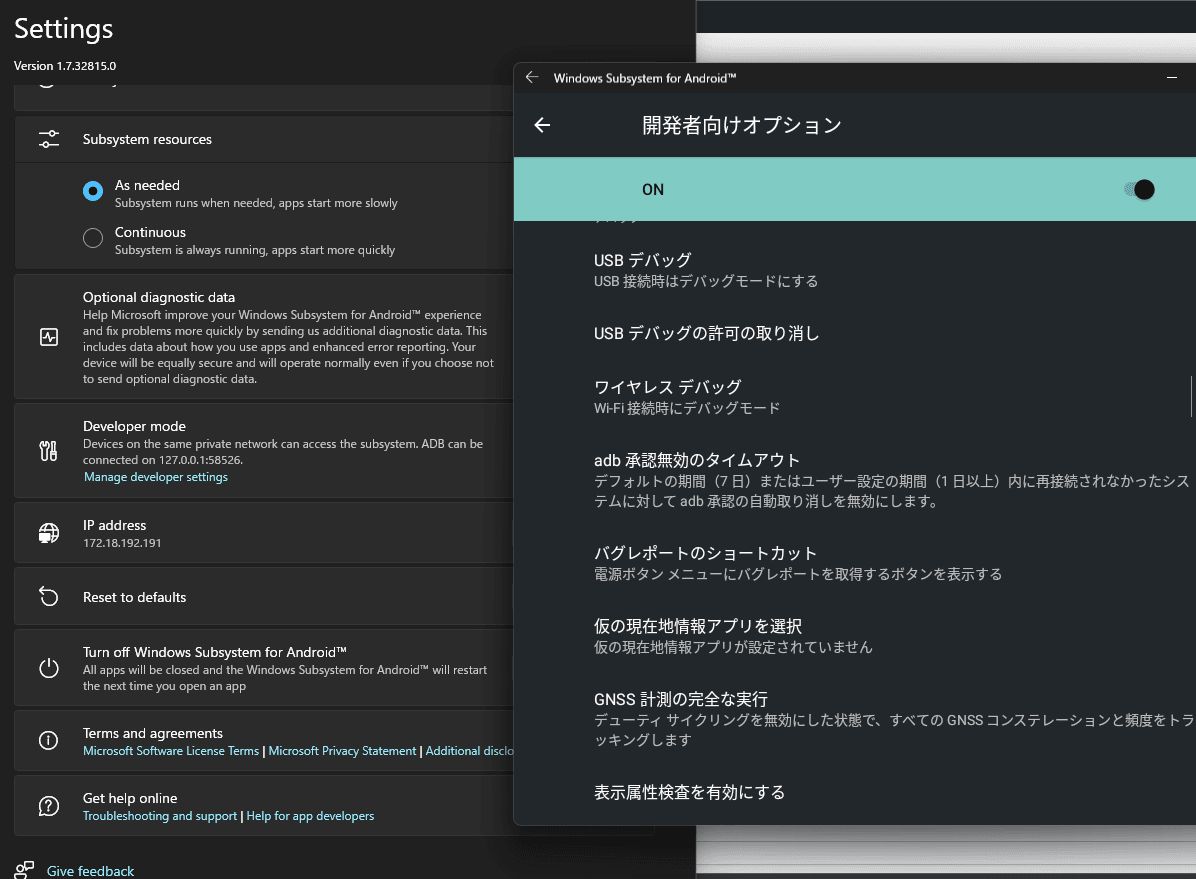The image size is (1196, 879).
Task: Click the Optional diagnostic data icon
Action: click(x=49, y=337)
